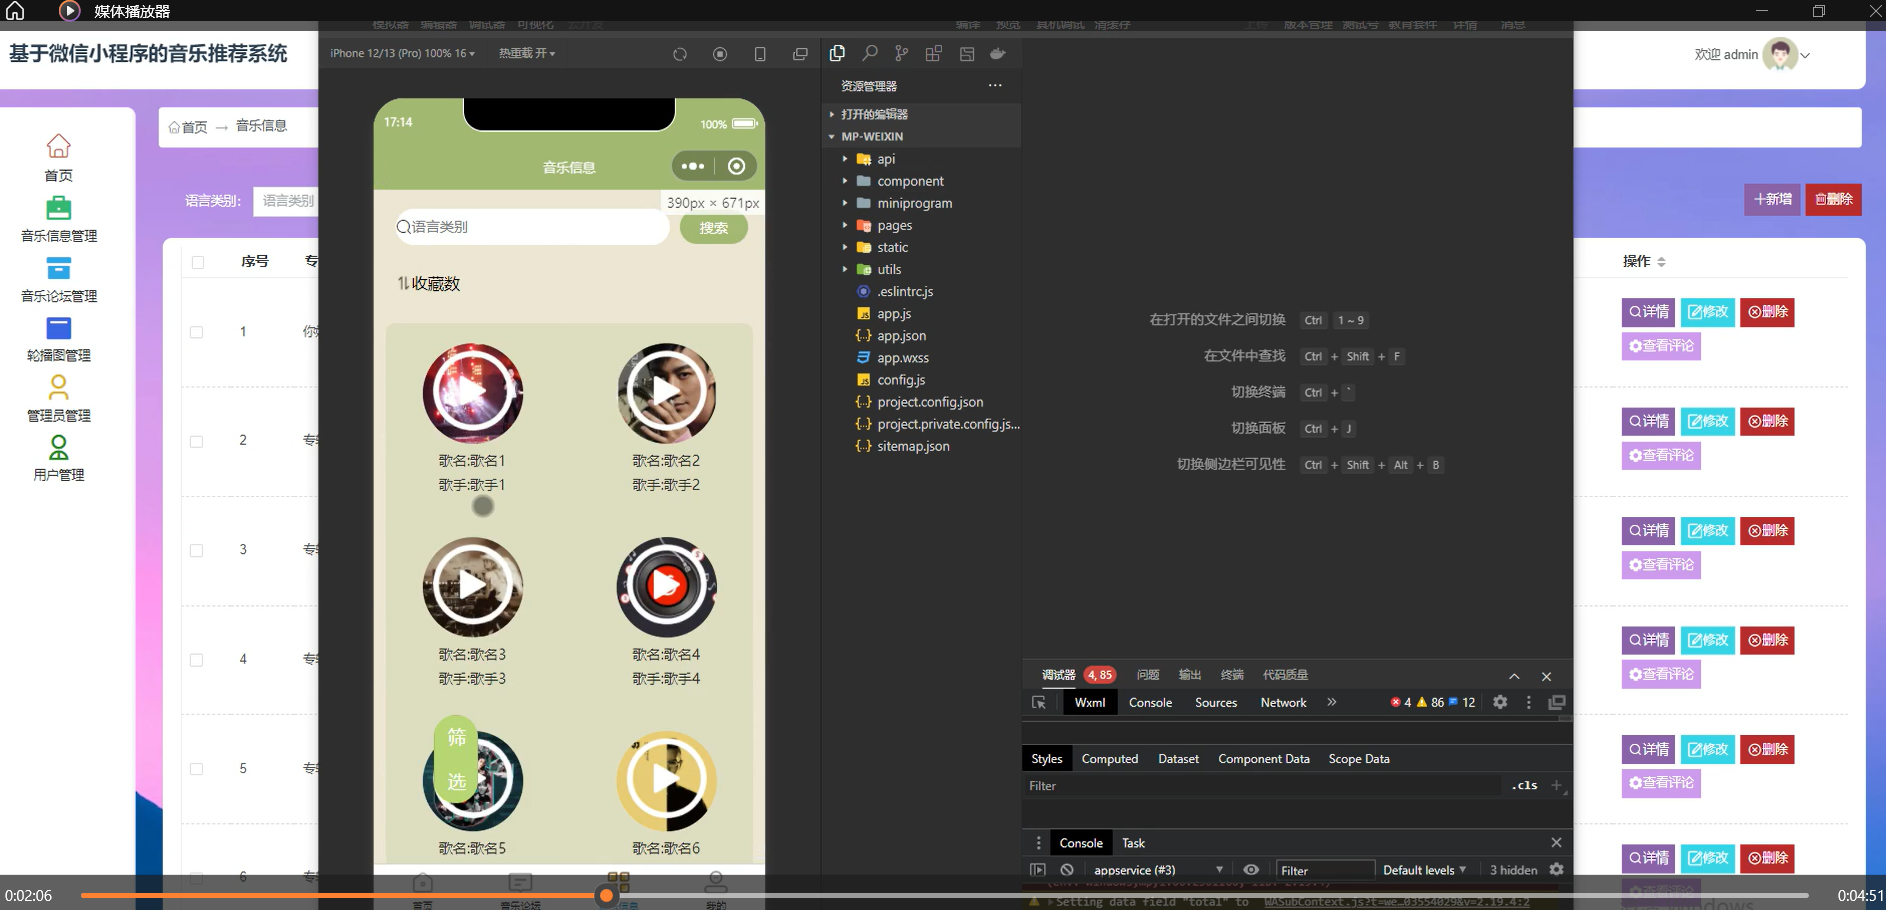The image size is (1886, 910).
Task: Click the green 筛选 floating button
Action: coord(457,760)
